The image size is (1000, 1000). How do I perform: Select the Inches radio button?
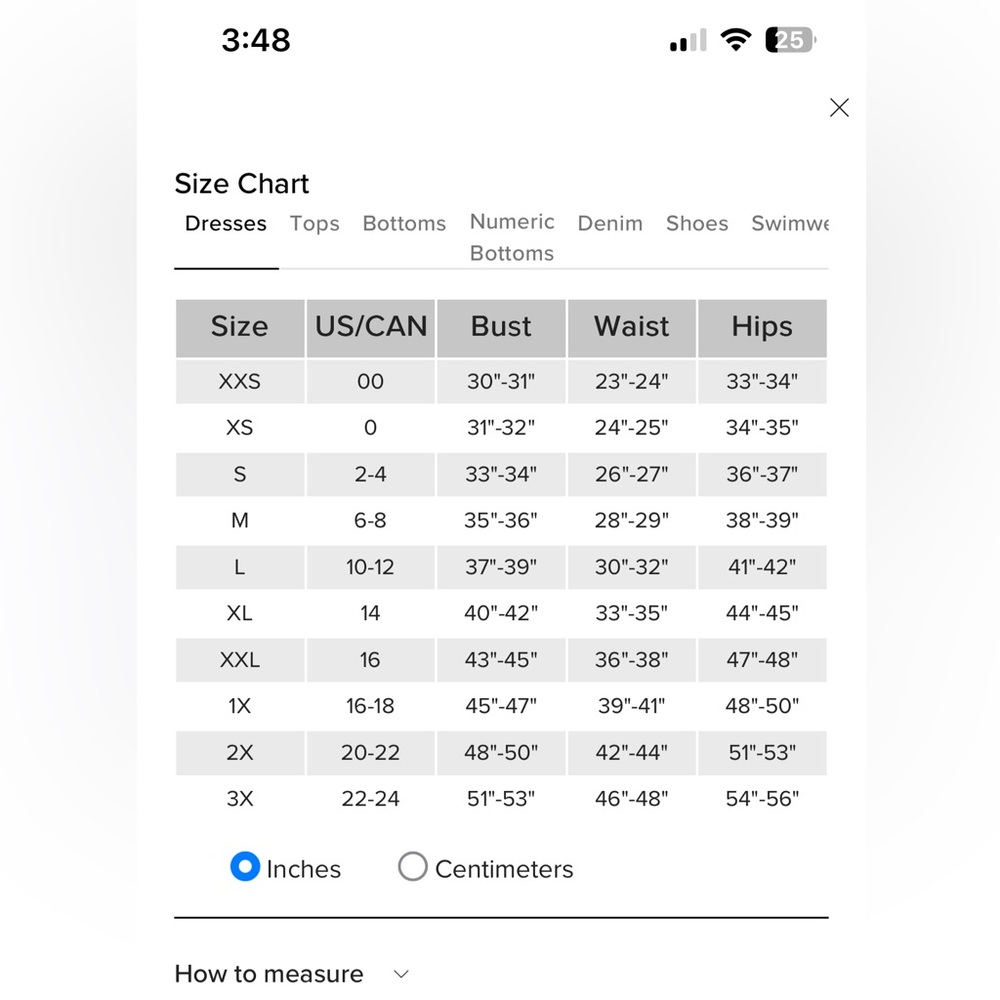click(x=245, y=867)
